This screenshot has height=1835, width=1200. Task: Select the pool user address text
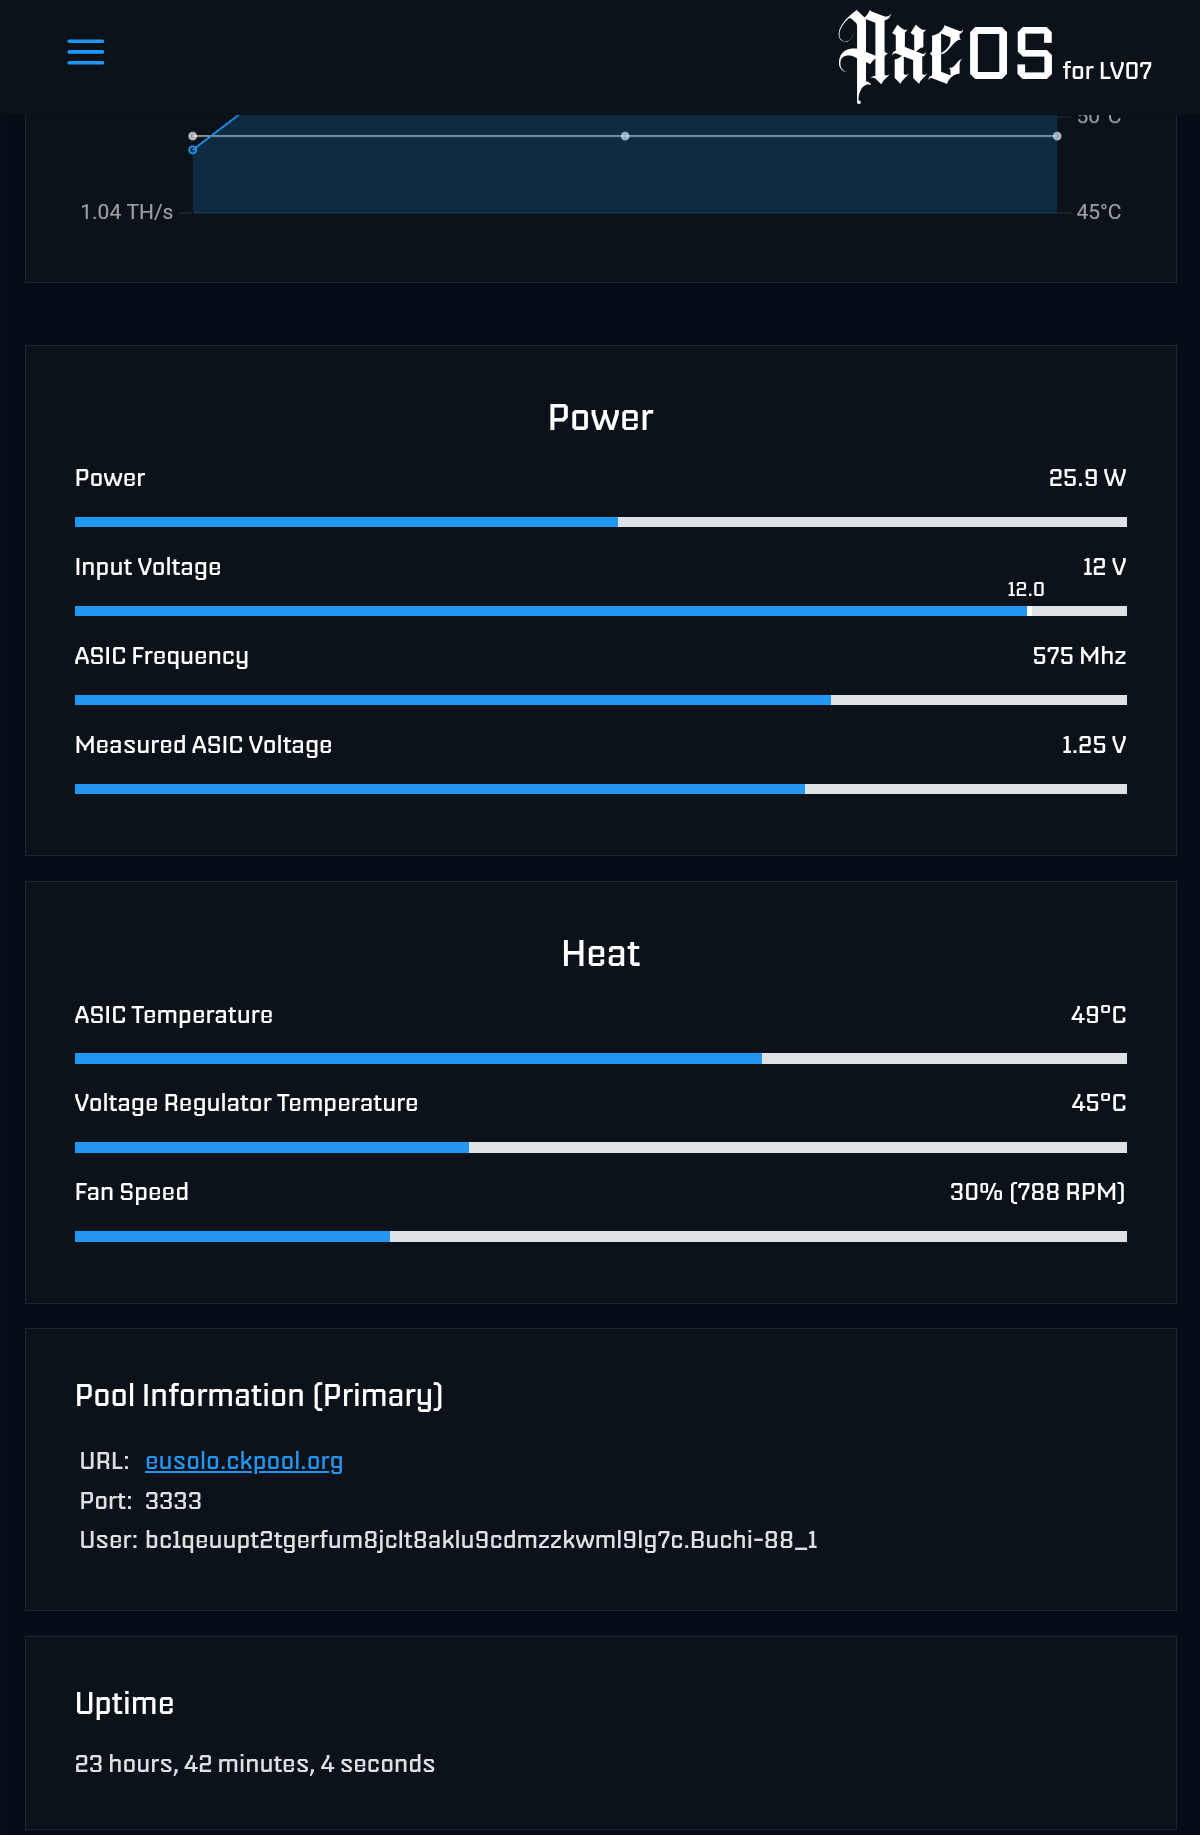click(481, 1540)
